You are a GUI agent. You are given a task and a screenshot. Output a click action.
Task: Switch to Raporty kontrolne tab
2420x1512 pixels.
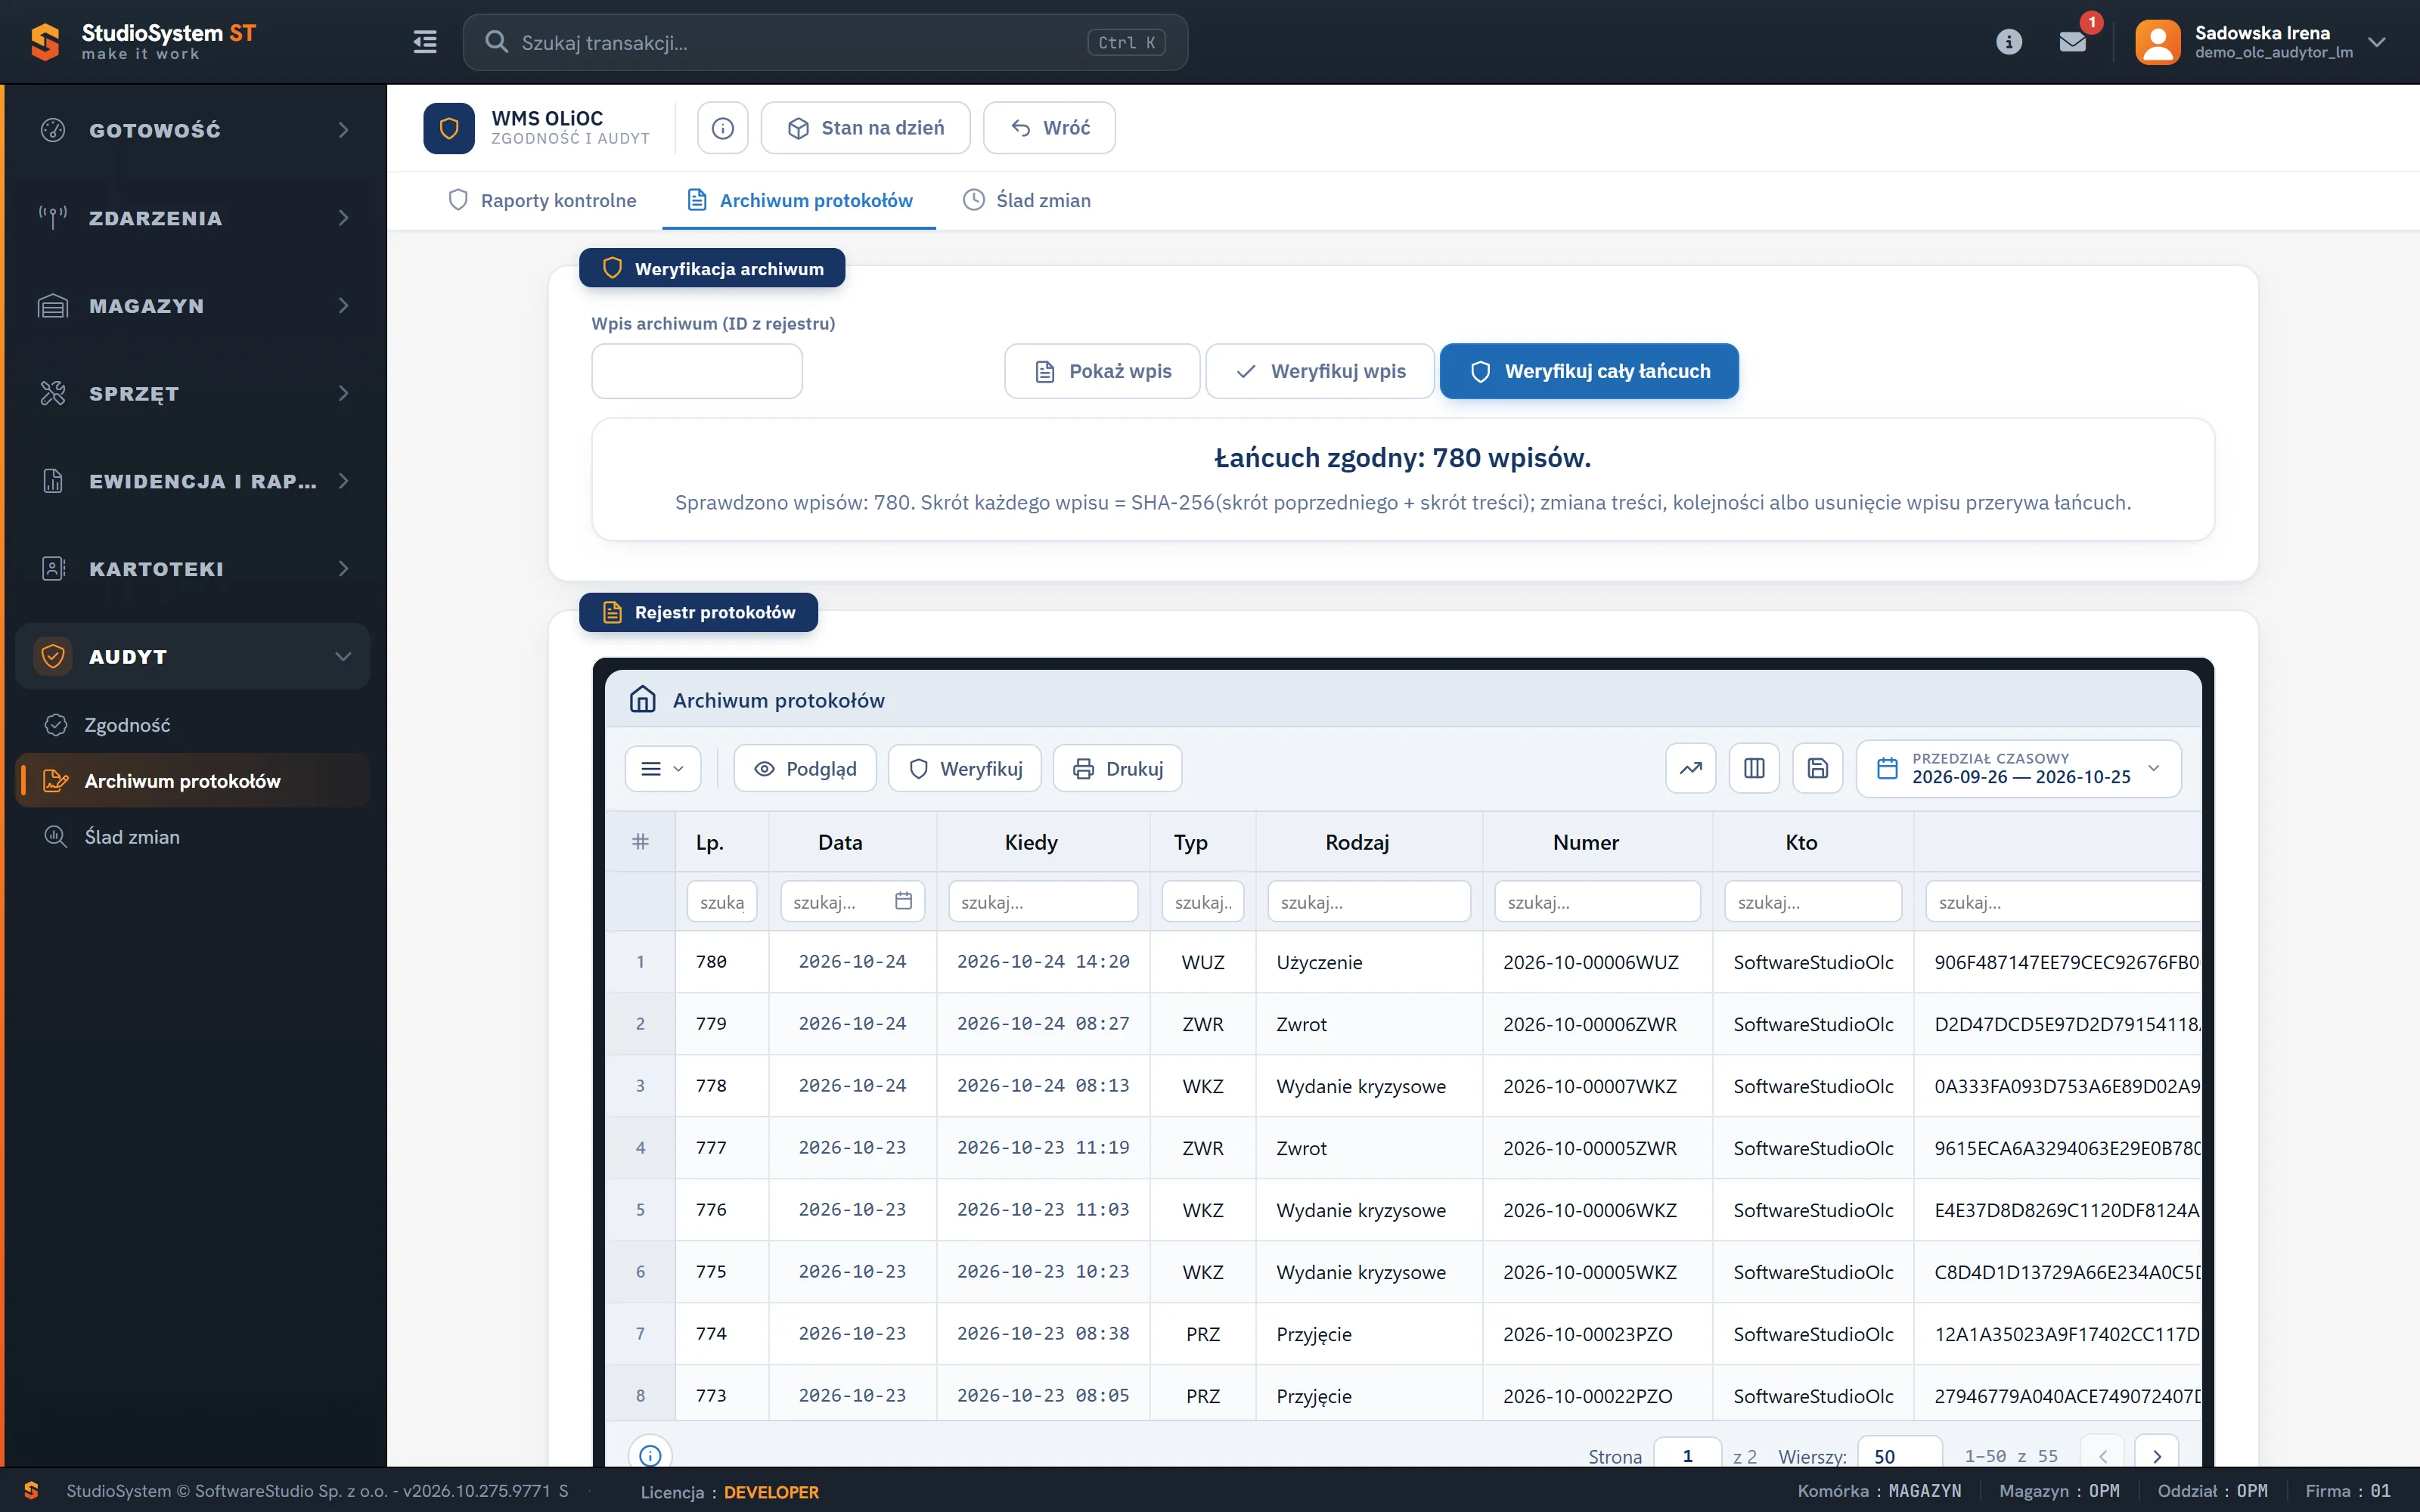(x=542, y=200)
